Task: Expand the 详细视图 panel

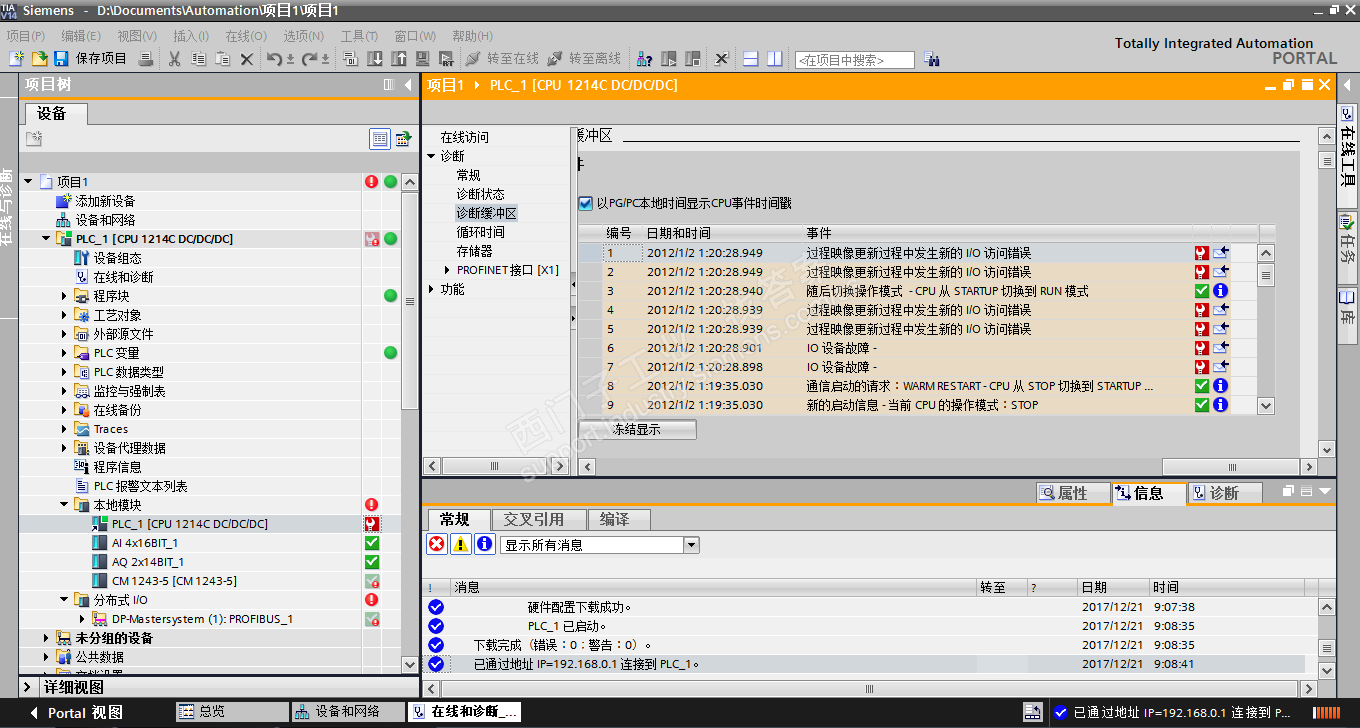Action: 28,688
